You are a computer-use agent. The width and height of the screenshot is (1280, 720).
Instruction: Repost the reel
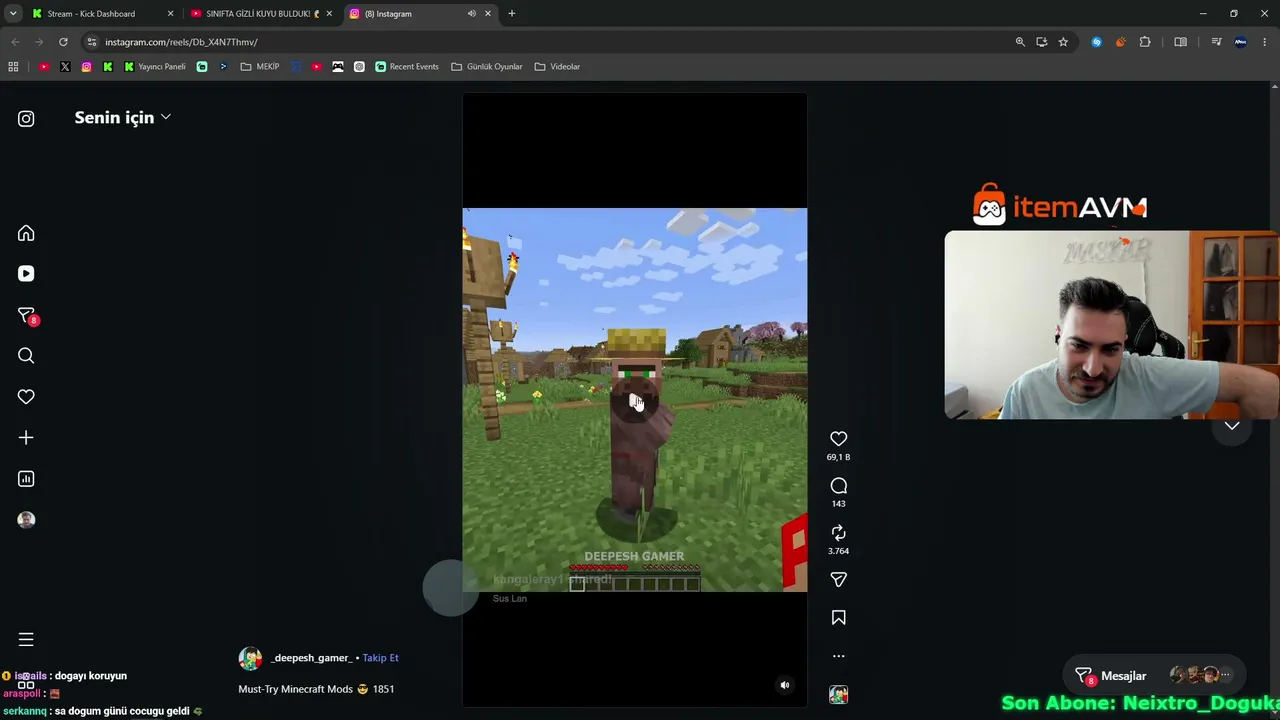(x=838, y=533)
